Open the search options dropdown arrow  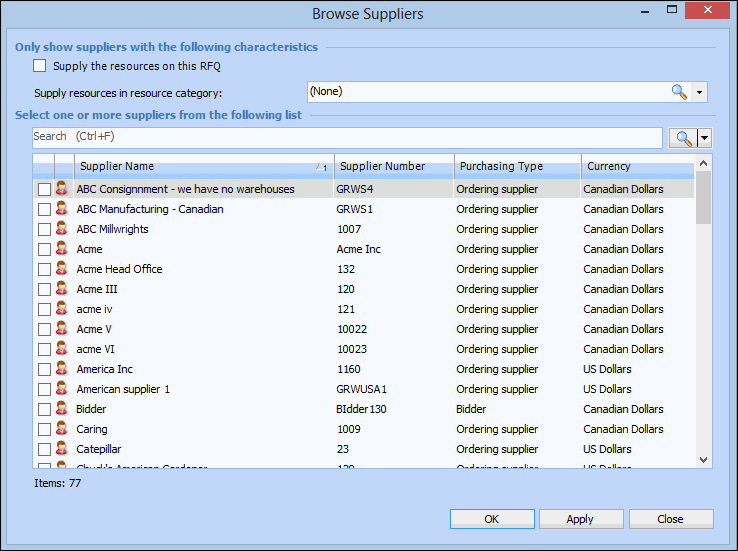pos(705,138)
